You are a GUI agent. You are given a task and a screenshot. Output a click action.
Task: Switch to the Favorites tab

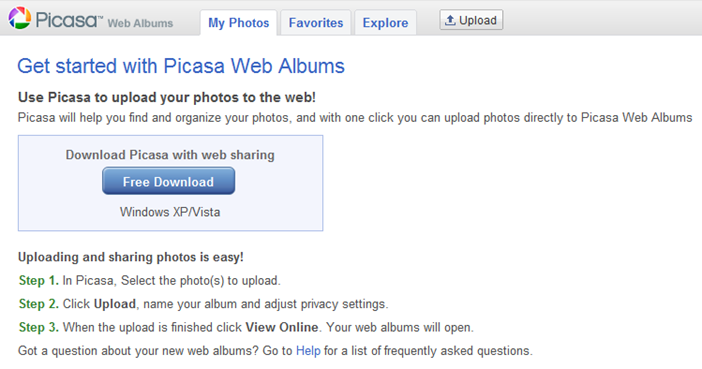tap(316, 23)
